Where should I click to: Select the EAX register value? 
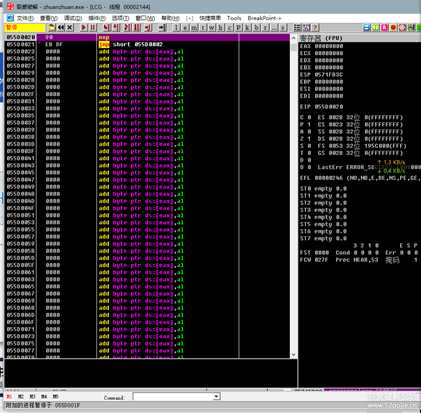(329, 46)
